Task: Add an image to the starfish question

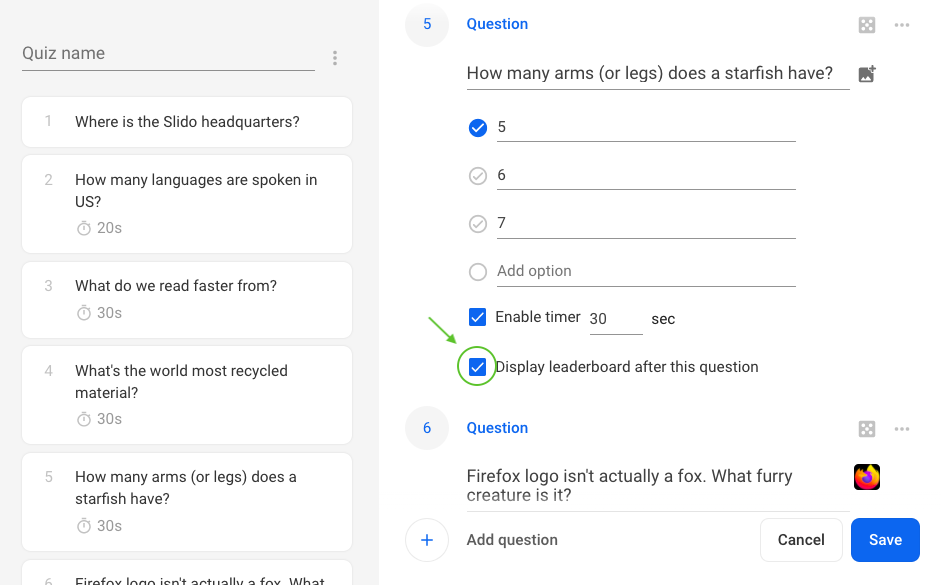Action: pos(867,74)
